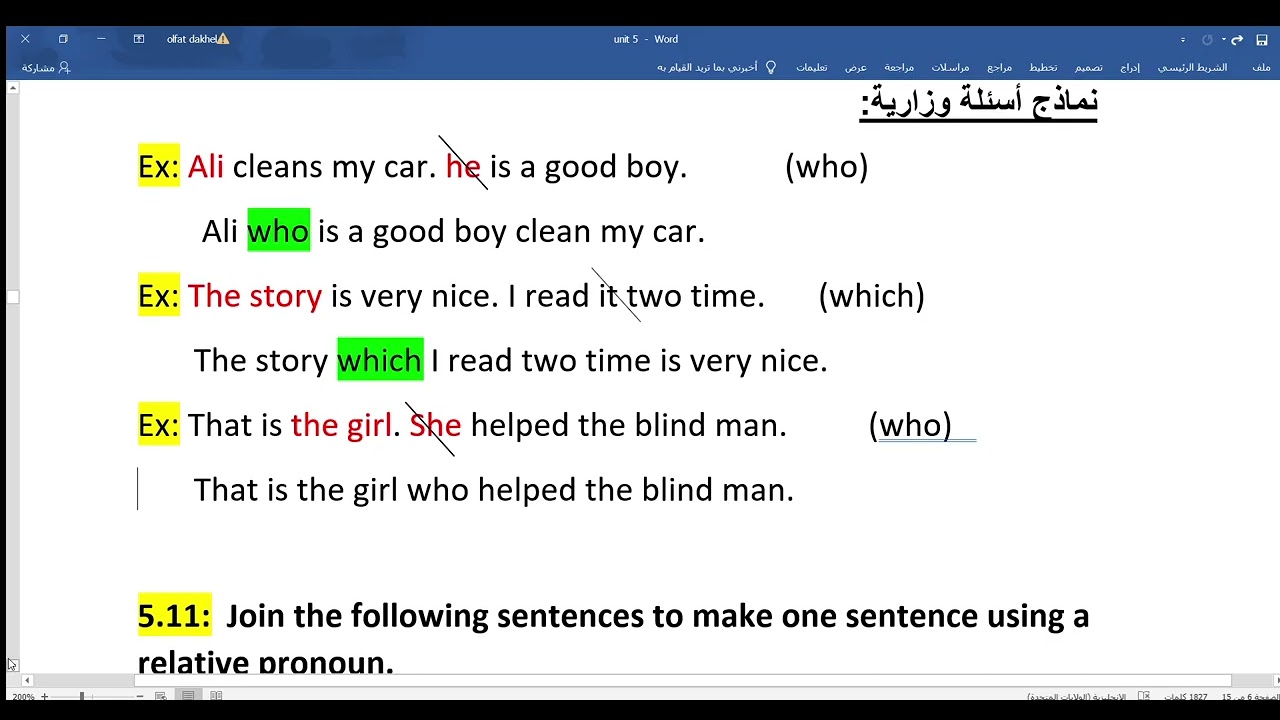The image size is (1280, 720).
Task: Switch to Read Mode view icon
Action: [x=216, y=696]
